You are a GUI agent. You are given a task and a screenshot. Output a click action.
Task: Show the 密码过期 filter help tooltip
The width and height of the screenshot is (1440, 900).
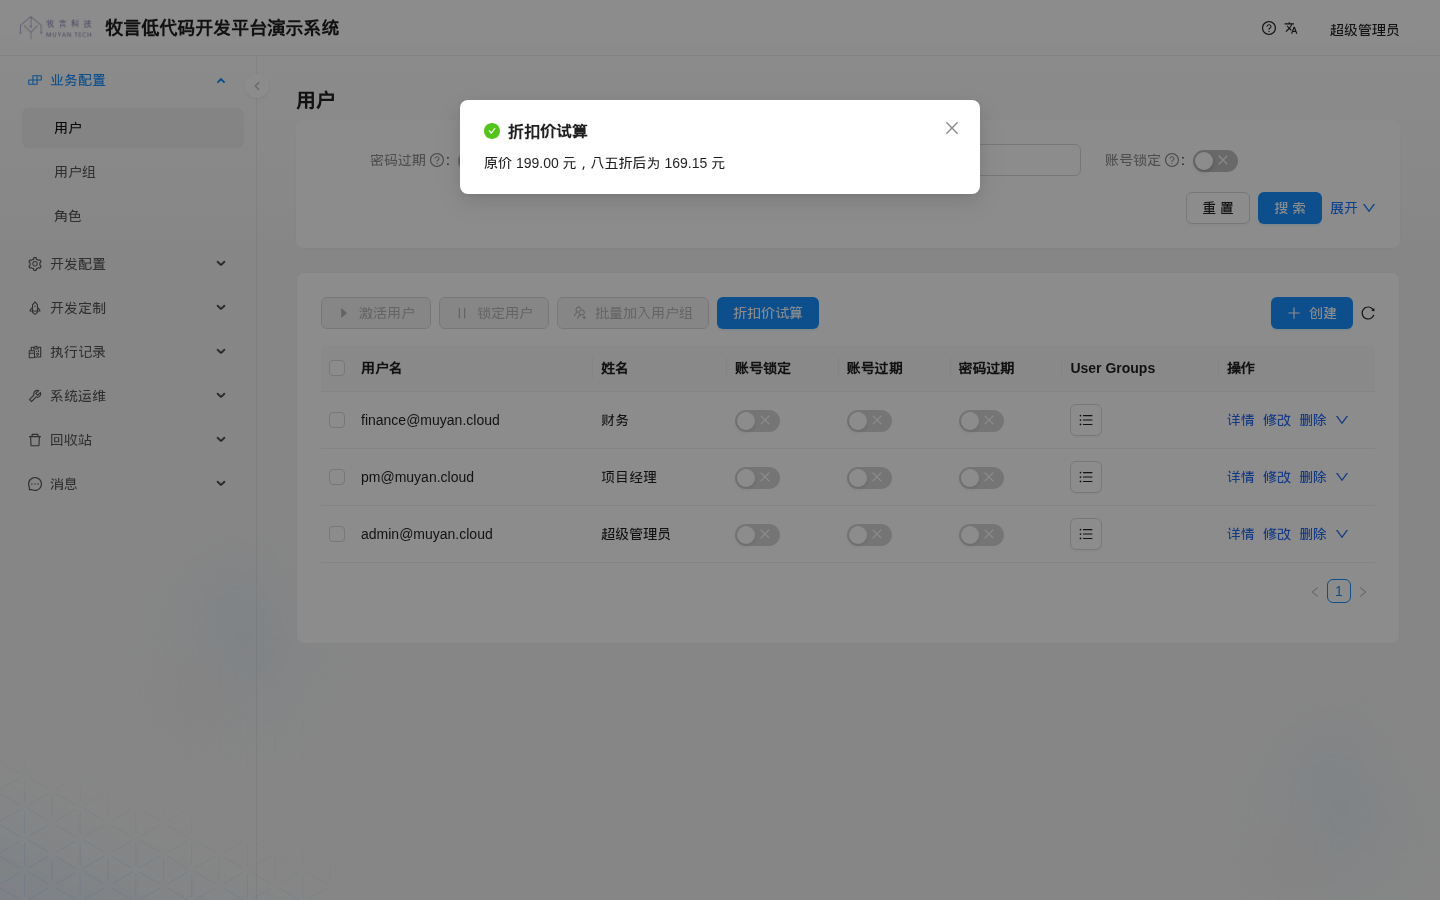437,160
